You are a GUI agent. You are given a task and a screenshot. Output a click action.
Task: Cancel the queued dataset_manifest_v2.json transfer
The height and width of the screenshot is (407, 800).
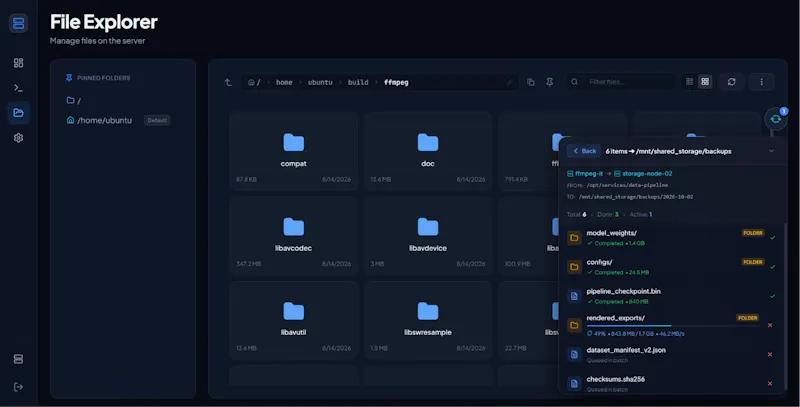pos(770,354)
